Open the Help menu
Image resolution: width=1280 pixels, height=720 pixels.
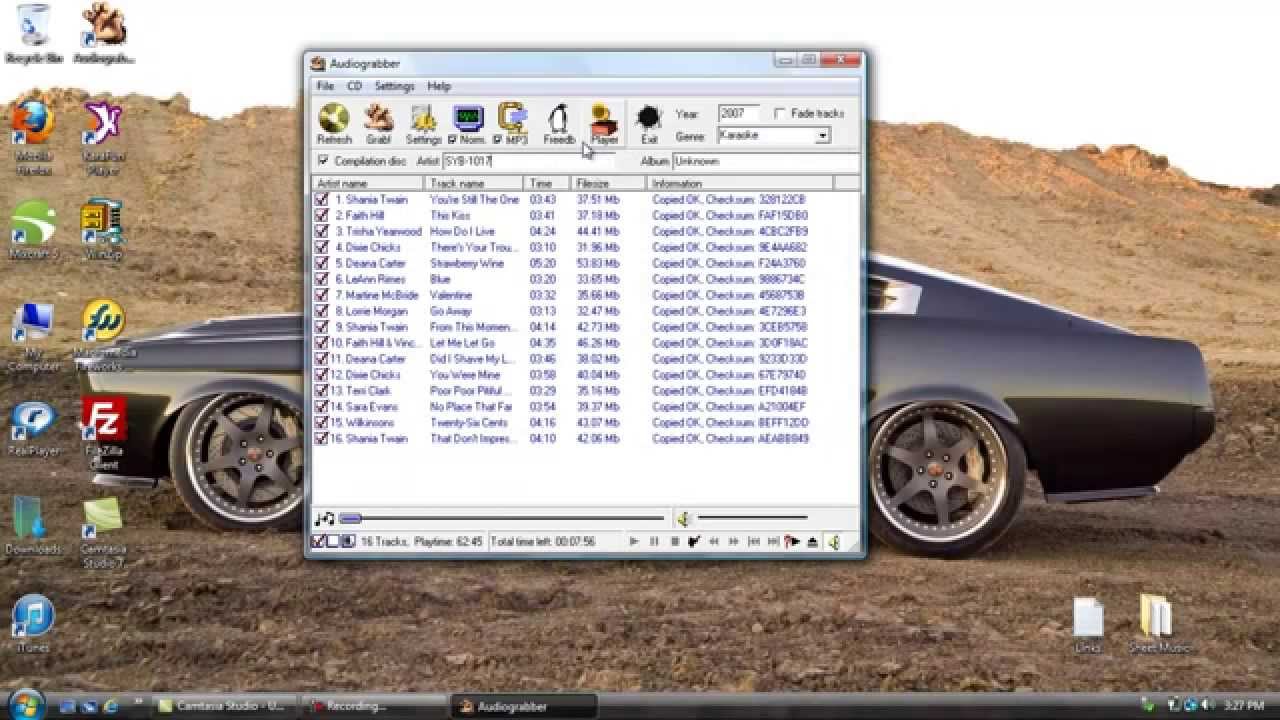(x=439, y=87)
